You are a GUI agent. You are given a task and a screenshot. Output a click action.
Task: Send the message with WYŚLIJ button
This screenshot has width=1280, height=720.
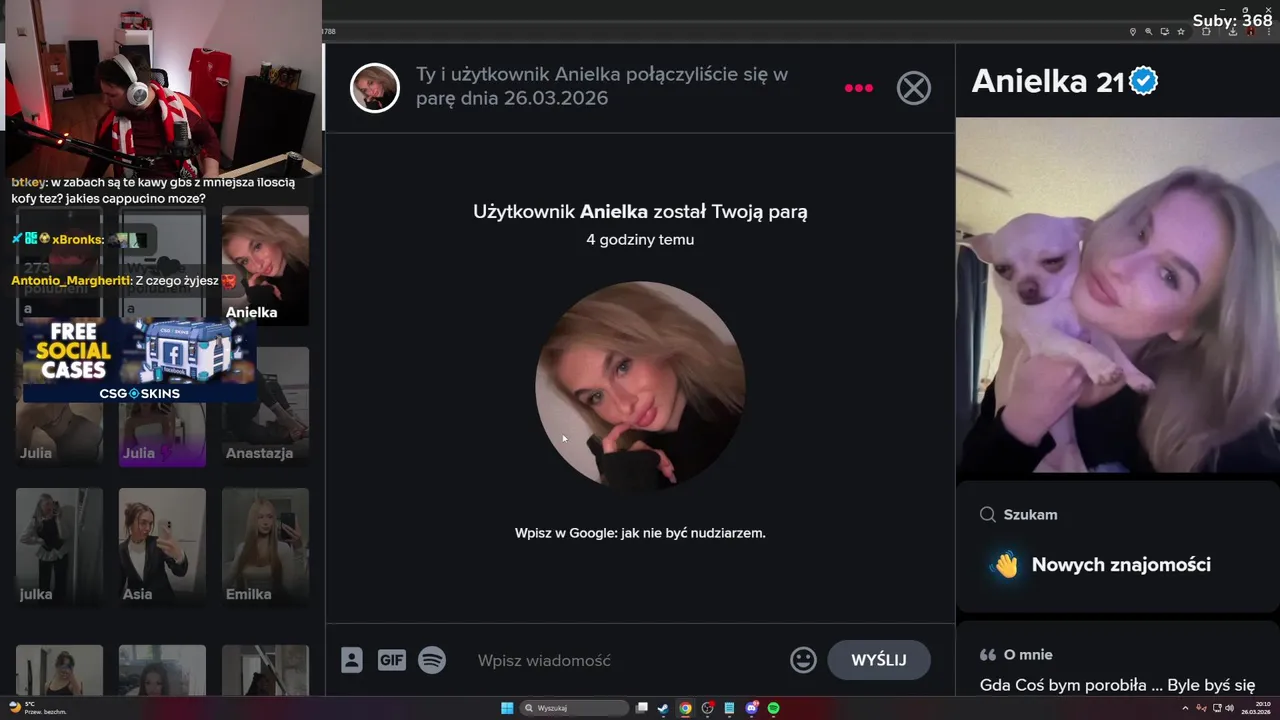pyautogui.click(x=879, y=660)
